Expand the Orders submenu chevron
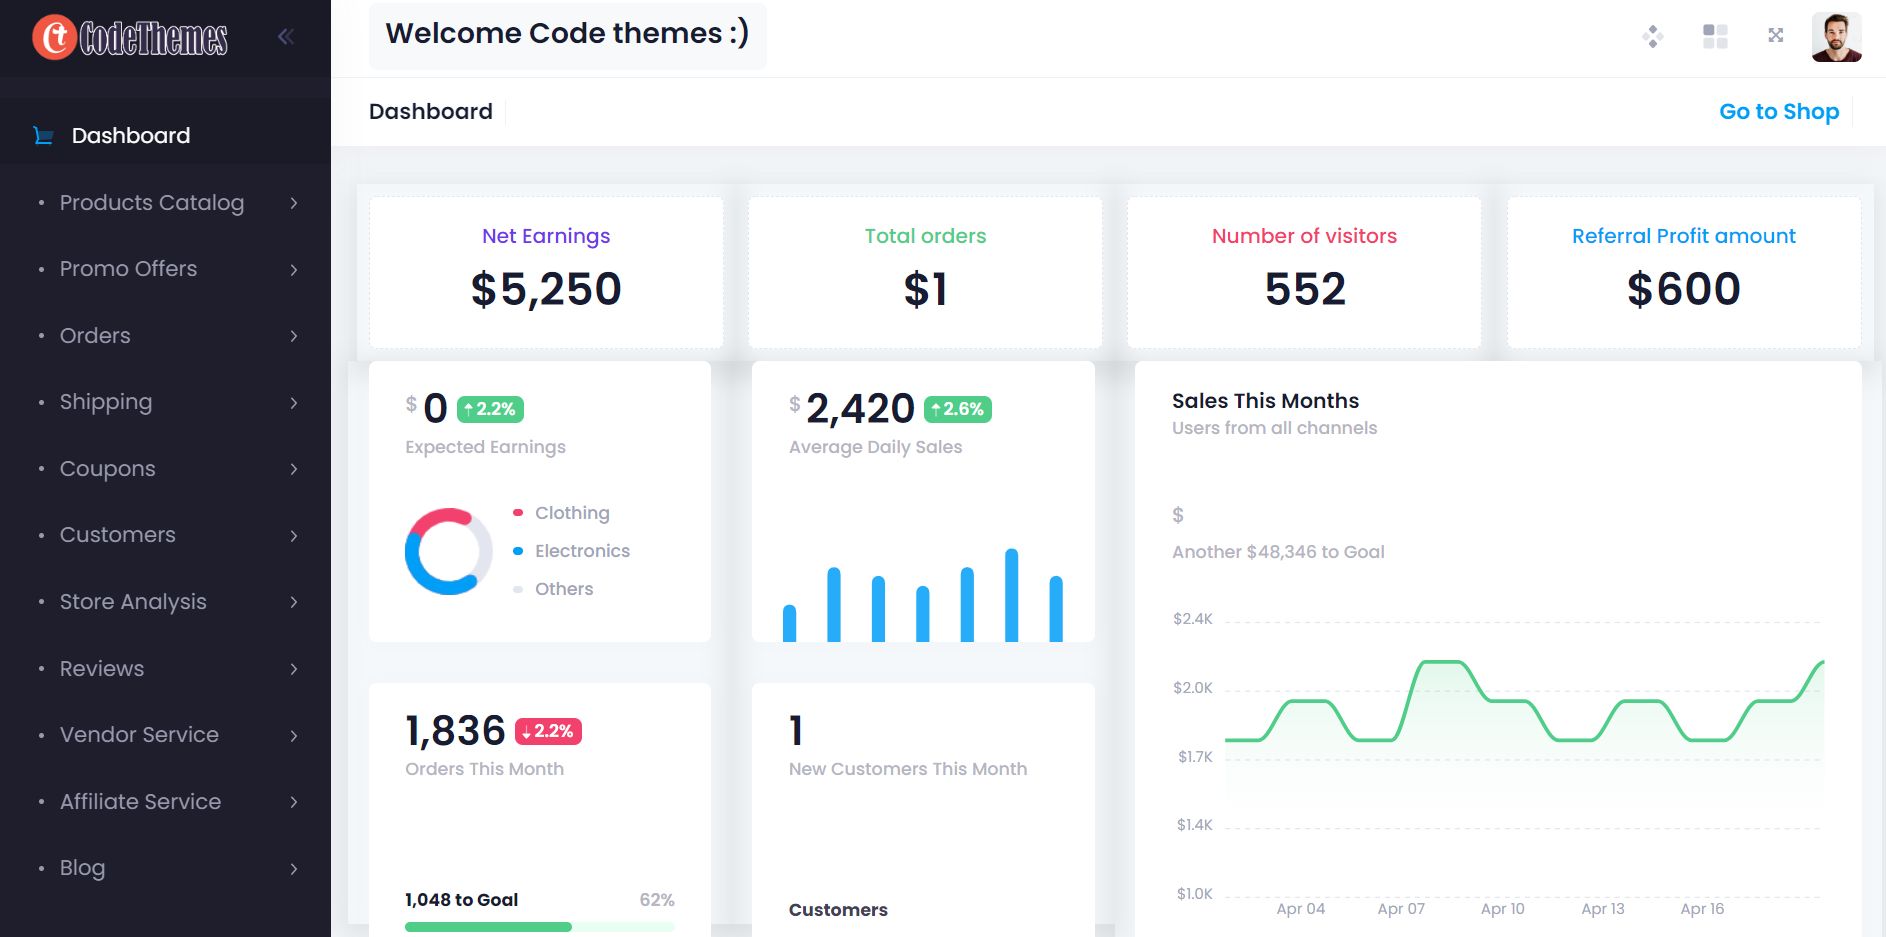This screenshot has height=937, width=1886. (294, 336)
